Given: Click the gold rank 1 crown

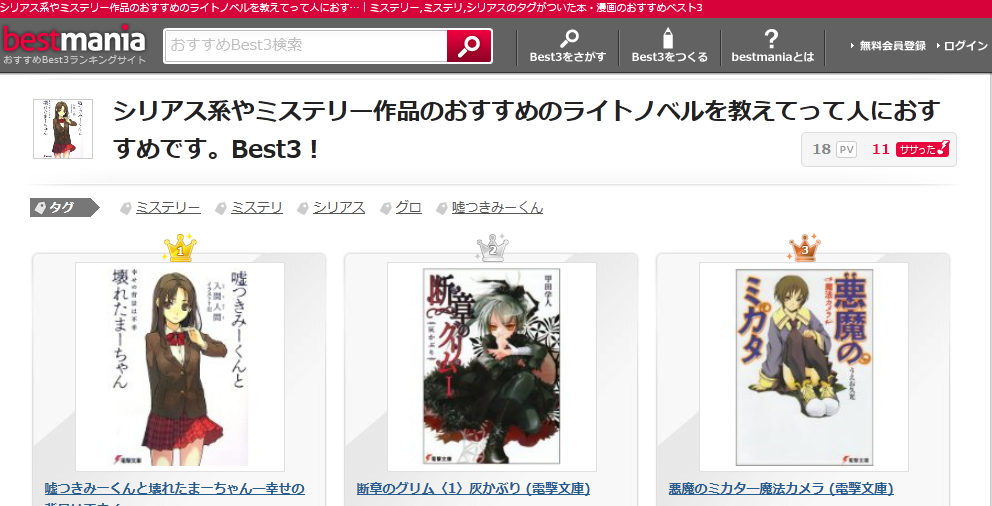Looking at the screenshot, I should (180, 248).
